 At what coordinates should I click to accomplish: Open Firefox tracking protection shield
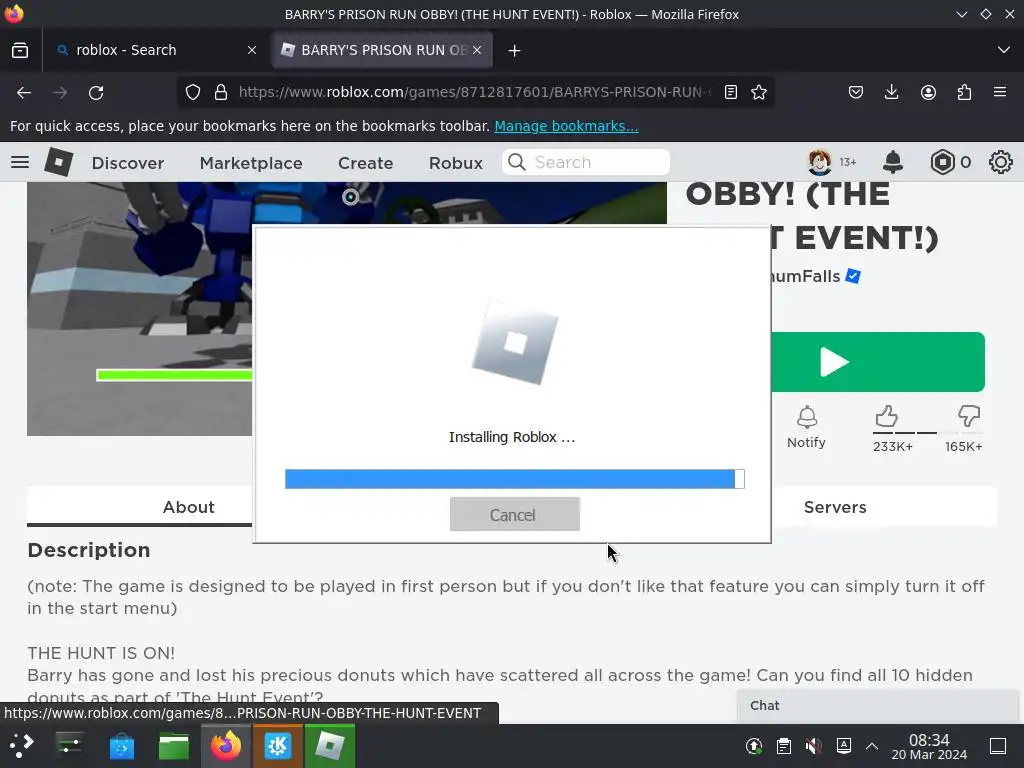pos(193,92)
